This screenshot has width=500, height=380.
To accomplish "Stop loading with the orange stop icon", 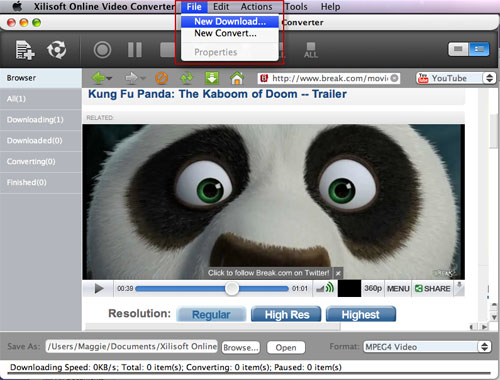I will click(x=162, y=78).
